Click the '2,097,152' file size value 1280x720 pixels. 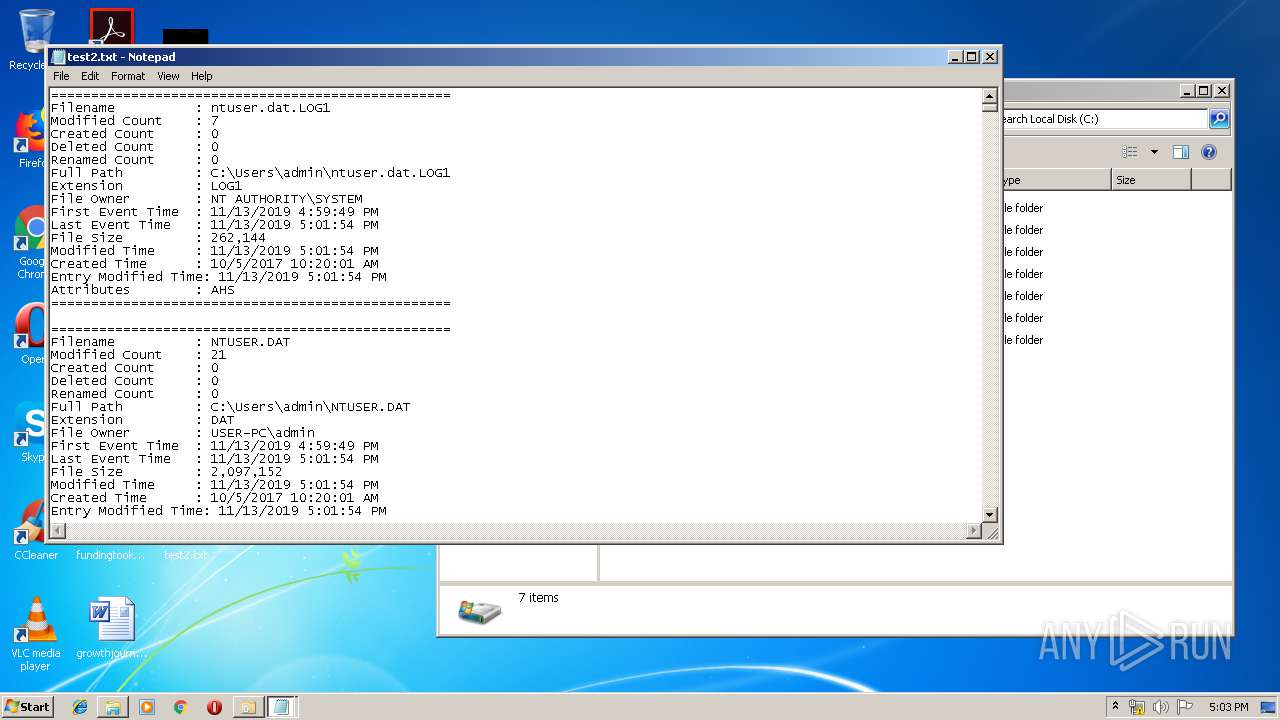click(246, 472)
